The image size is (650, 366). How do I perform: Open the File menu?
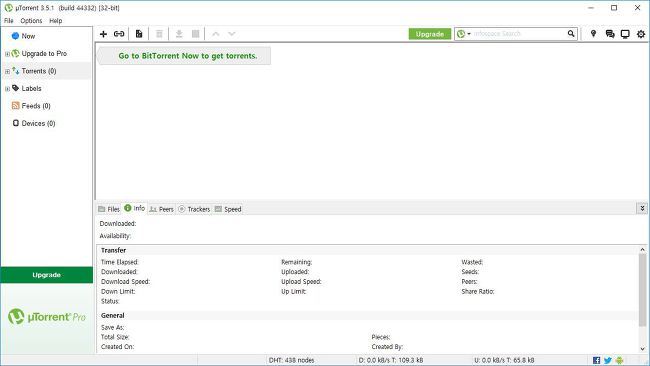tap(9, 21)
